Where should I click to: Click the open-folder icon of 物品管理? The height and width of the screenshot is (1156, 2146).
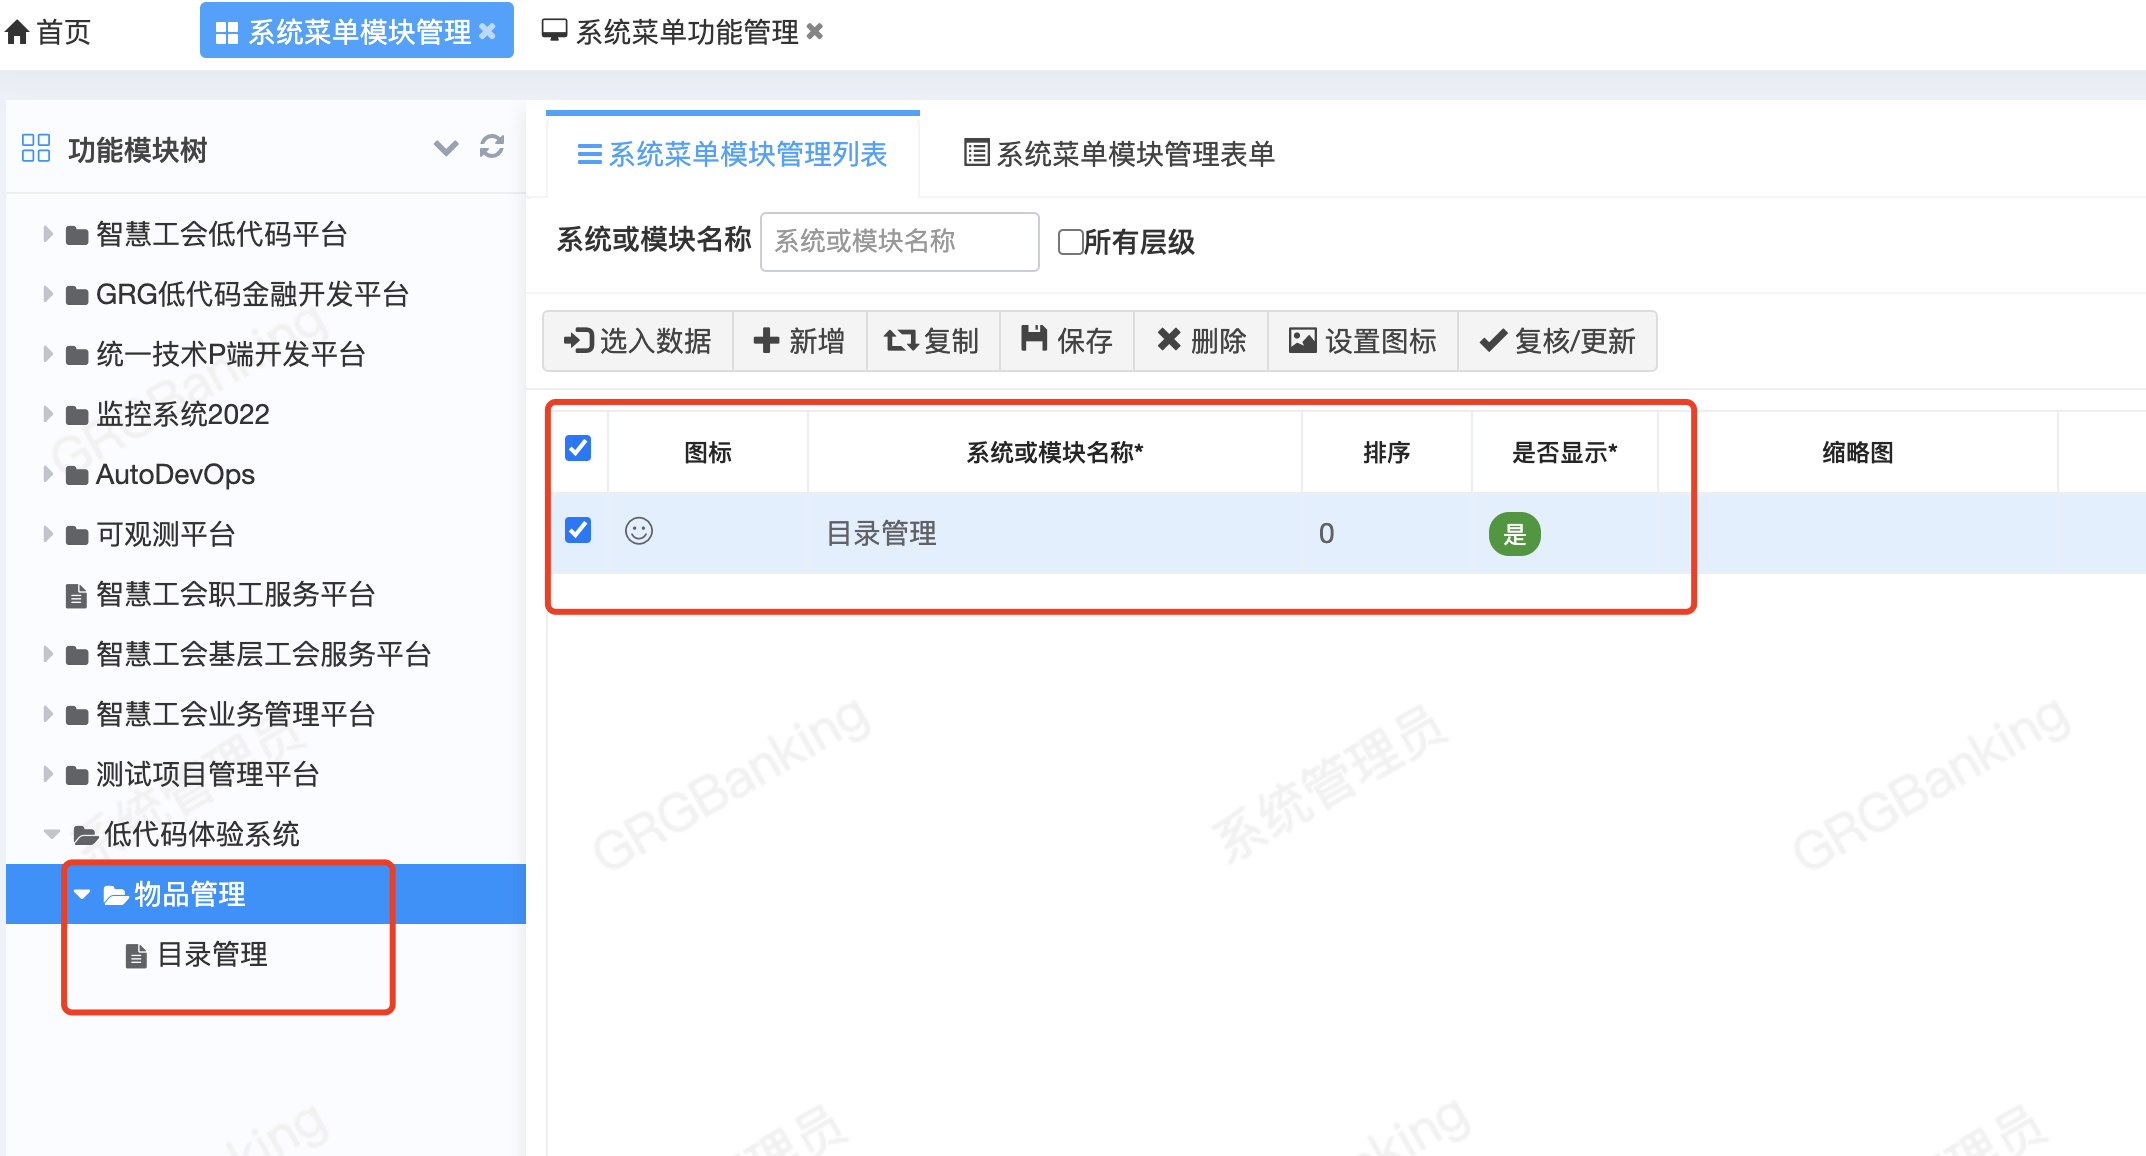(x=115, y=895)
